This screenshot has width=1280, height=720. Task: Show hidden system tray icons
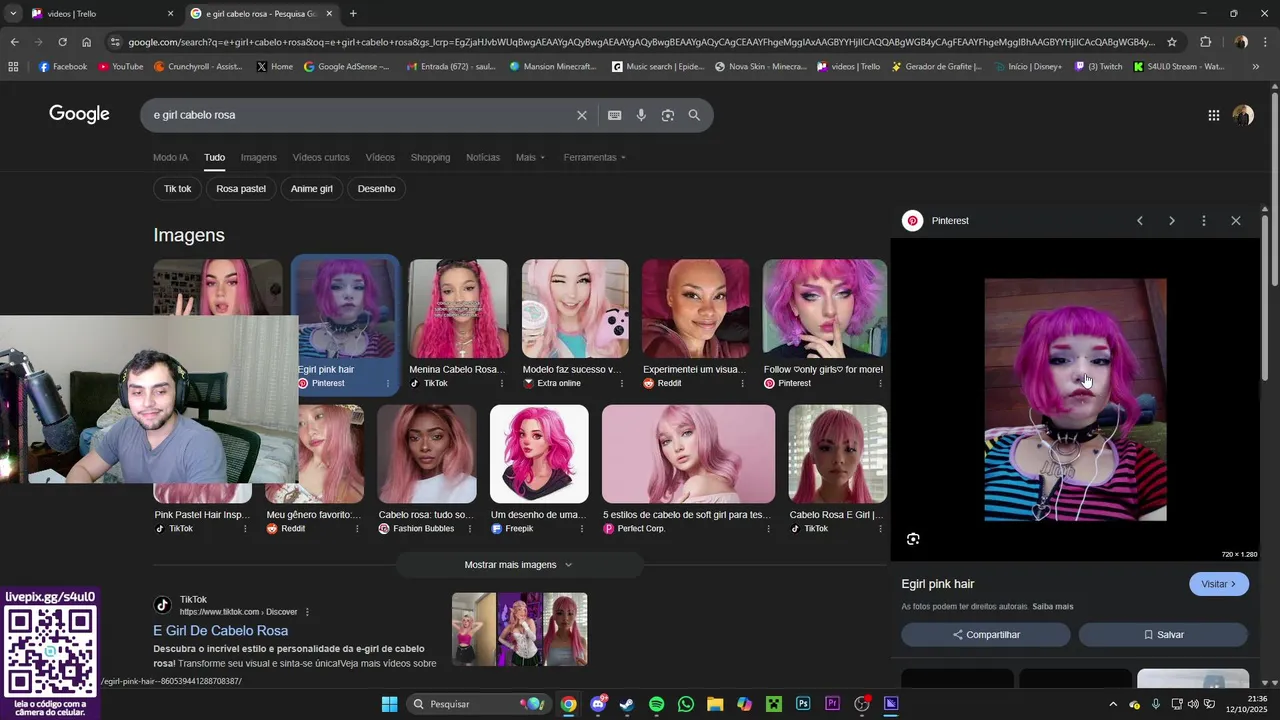(x=1112, y=704)
